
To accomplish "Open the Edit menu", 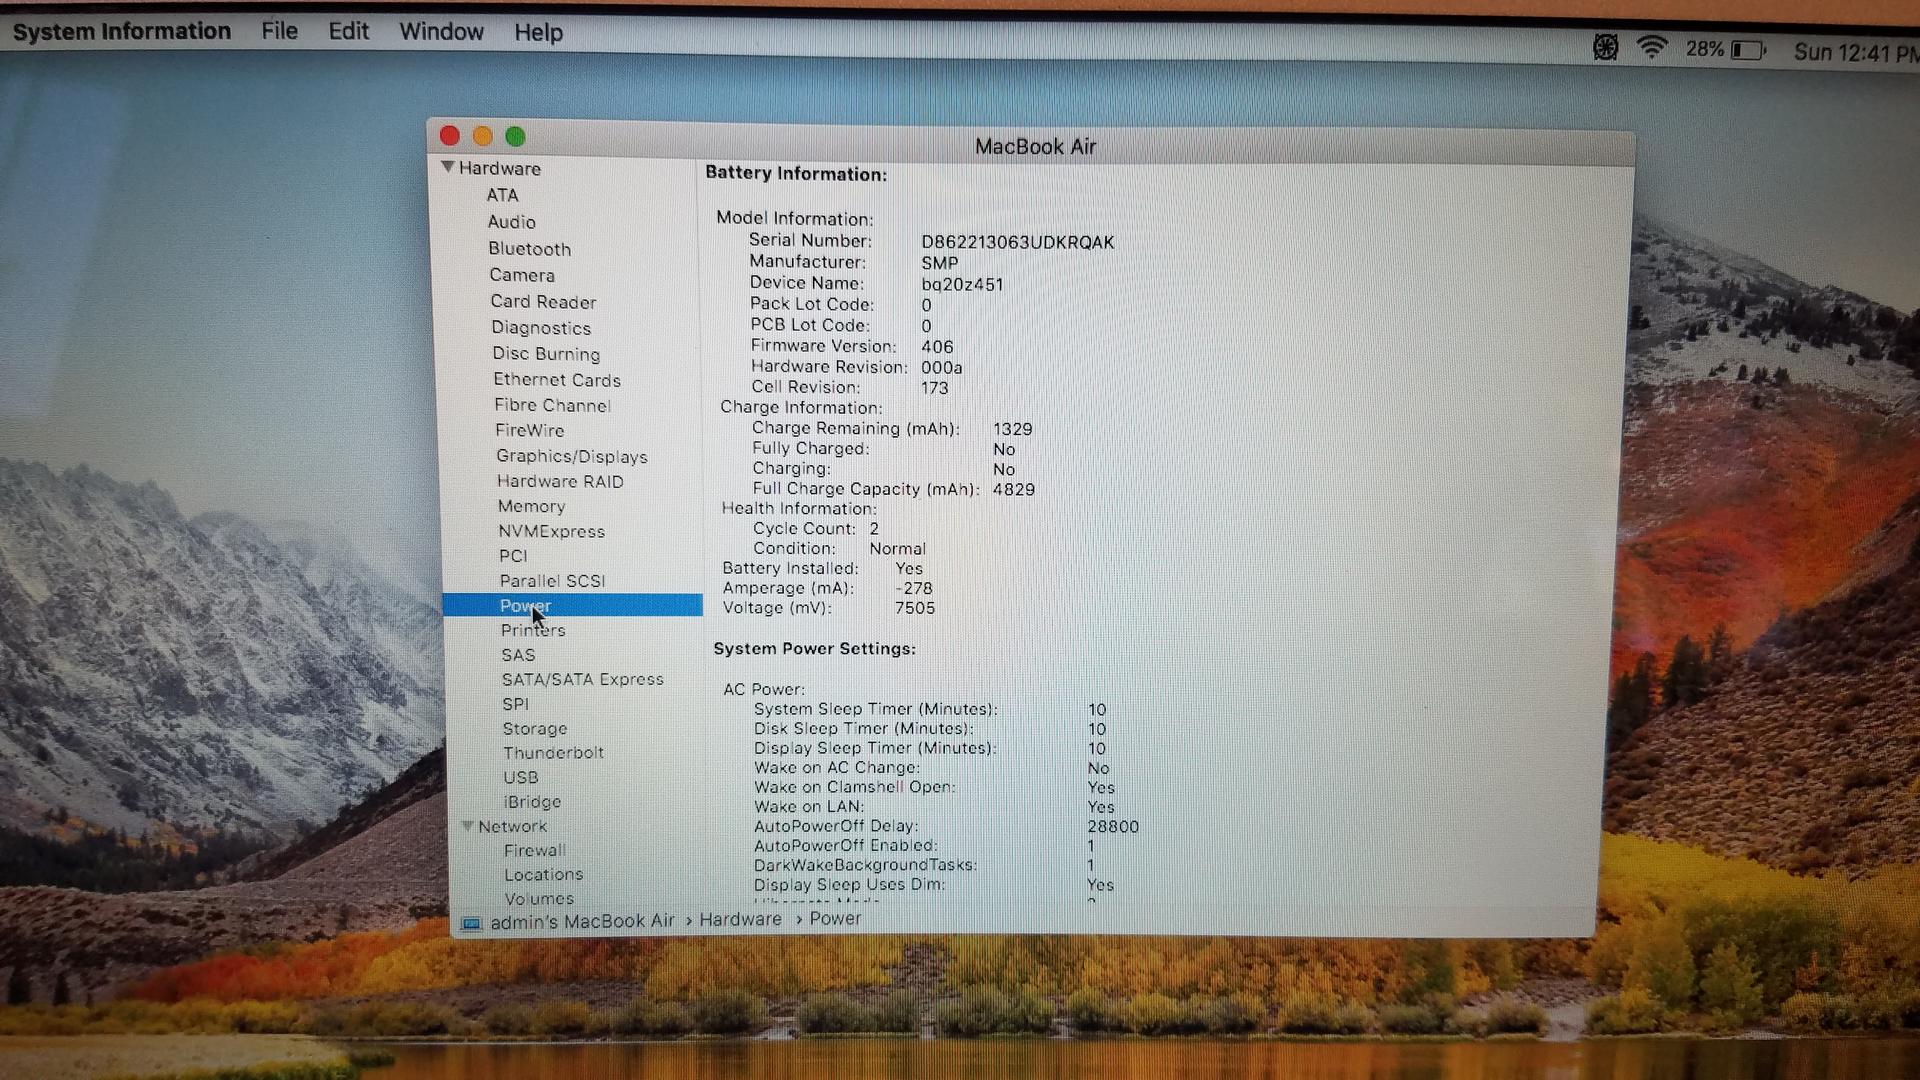I will (x=348, y=31).
